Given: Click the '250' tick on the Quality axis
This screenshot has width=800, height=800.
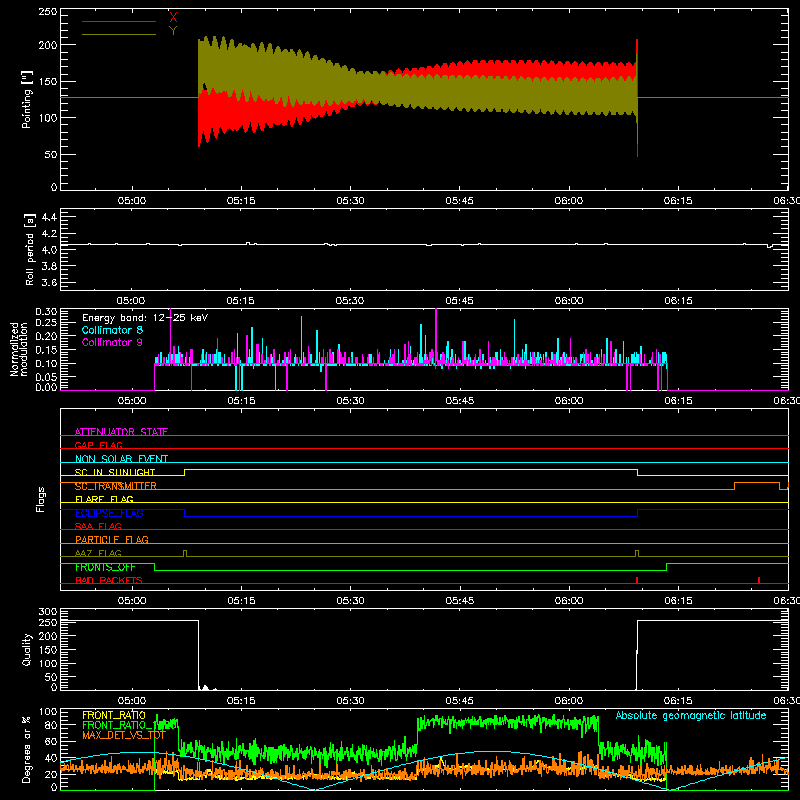Looking at the screenshot, I should [47, 623].
